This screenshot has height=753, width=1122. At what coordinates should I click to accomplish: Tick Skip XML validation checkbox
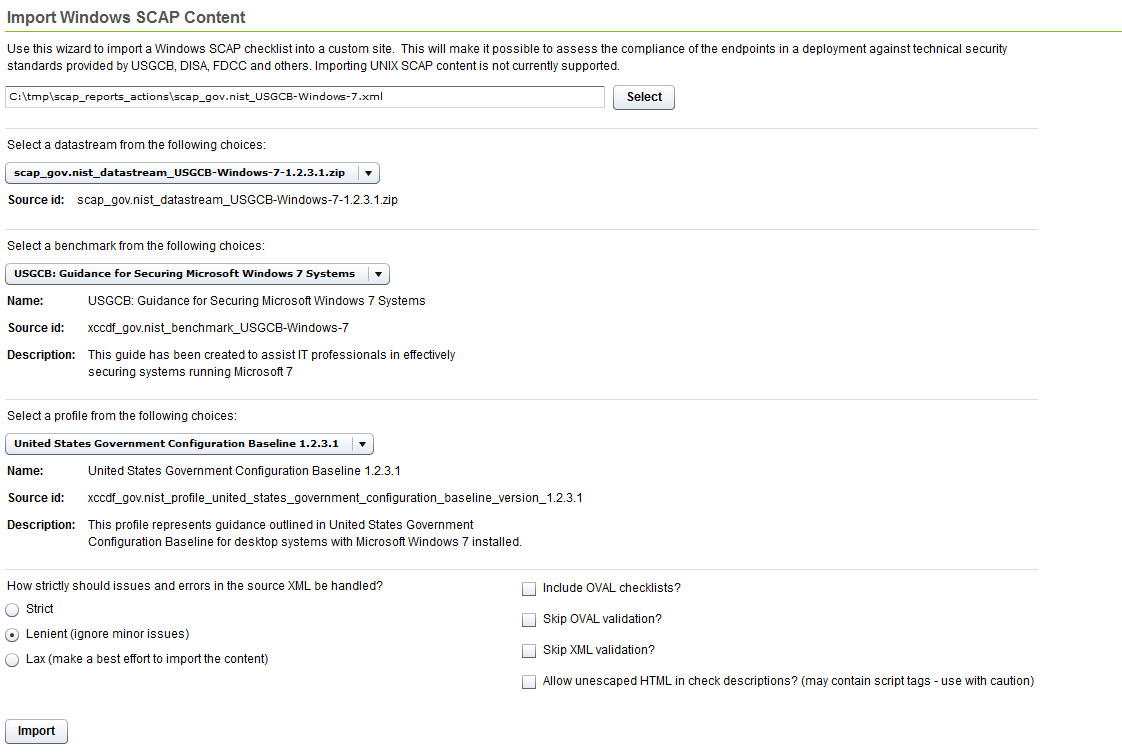point(529,651)
